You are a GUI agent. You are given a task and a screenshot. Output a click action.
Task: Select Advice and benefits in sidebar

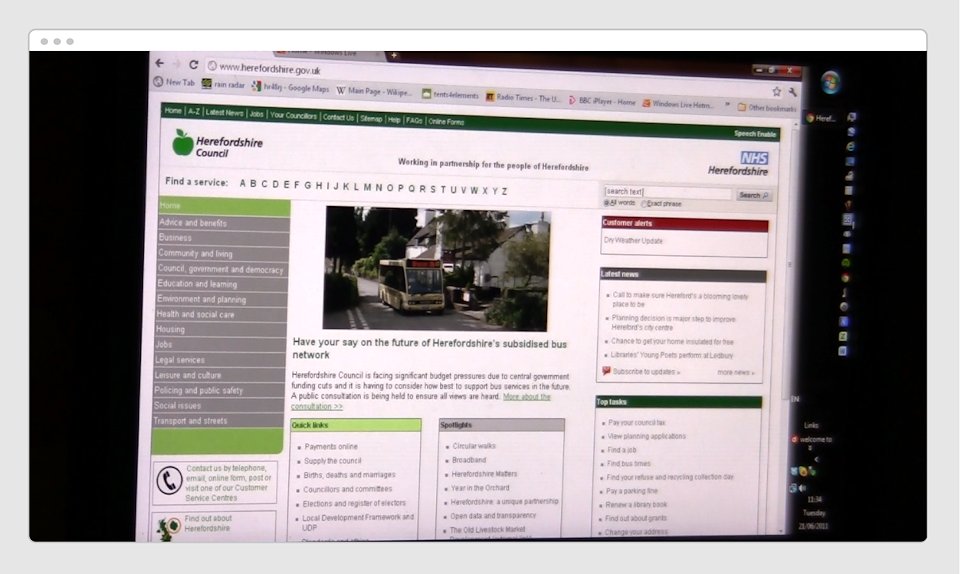223,223
